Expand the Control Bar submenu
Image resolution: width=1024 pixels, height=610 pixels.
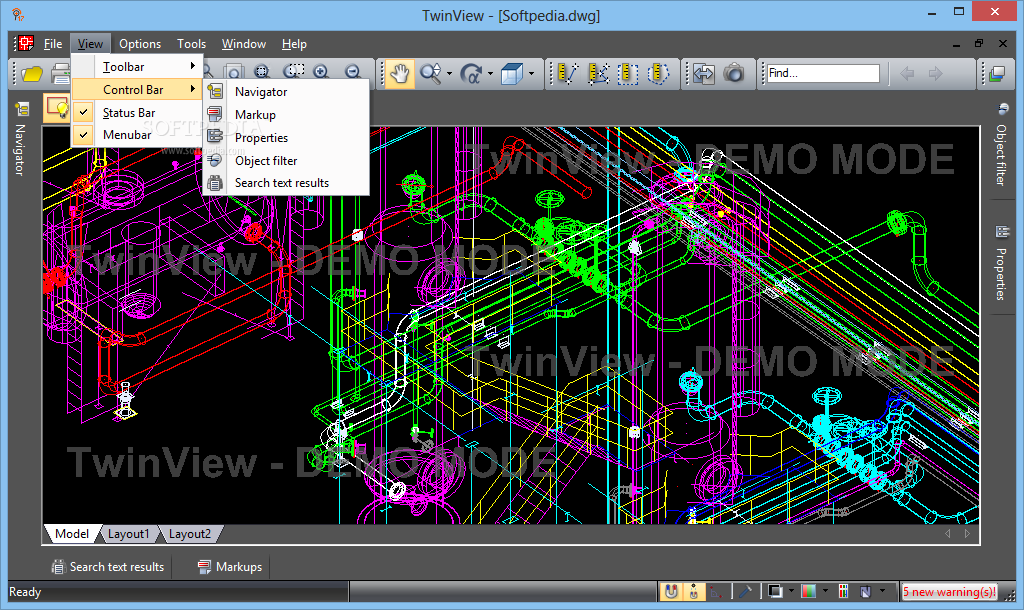click(x=137, y=89)
